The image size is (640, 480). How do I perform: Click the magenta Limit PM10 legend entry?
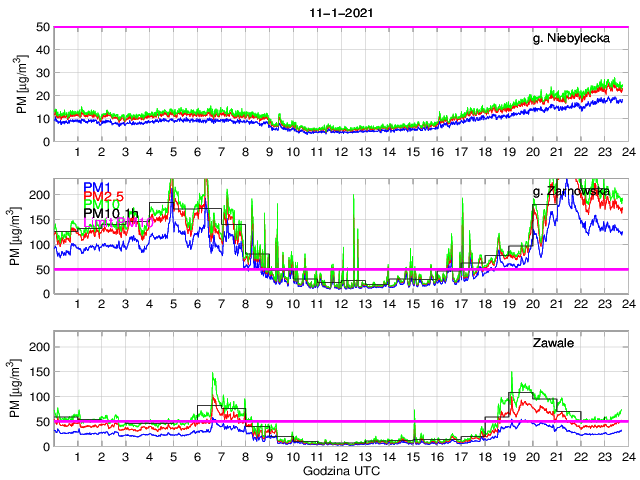click(x=112, y=223)
